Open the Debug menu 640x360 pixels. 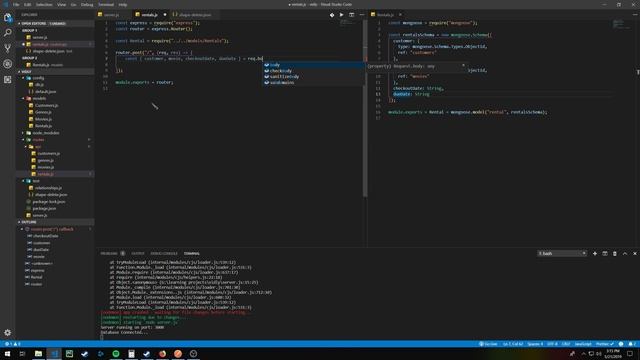click(x=87, y=4)
